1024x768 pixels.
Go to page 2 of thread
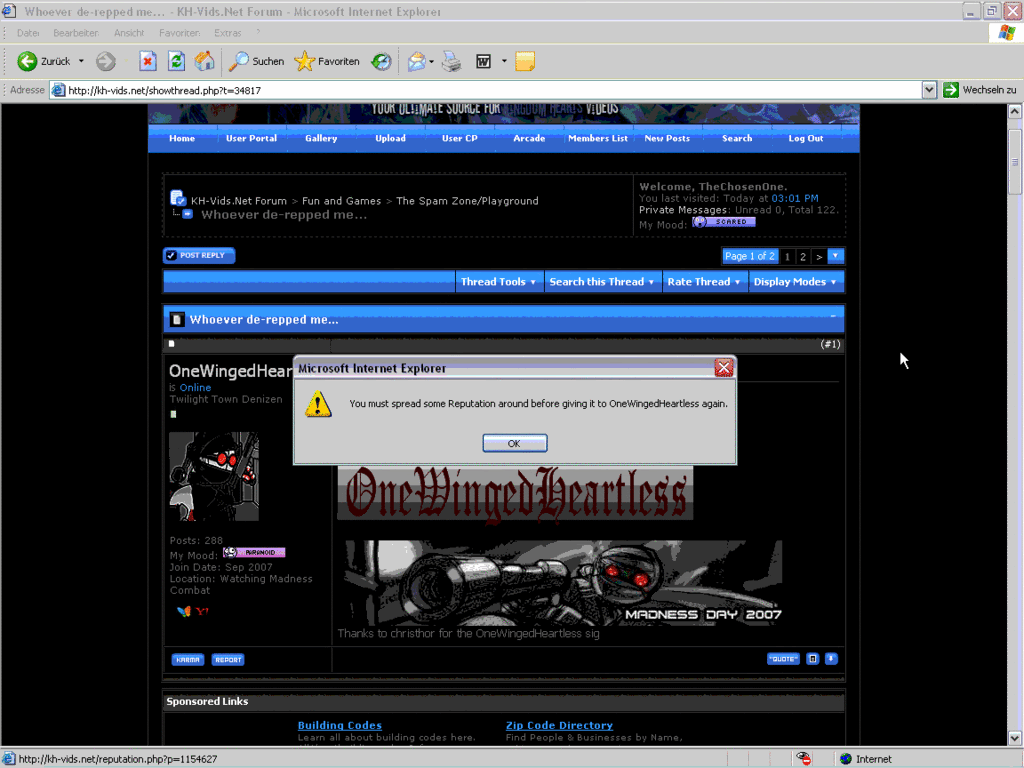click(803, 256)
